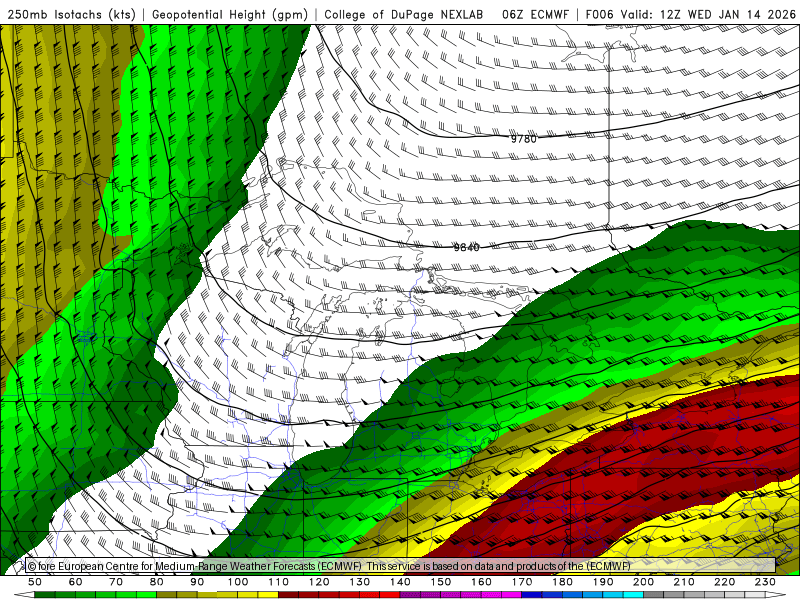Select the 110 legend label
Image resolution: width=800 pixels, height=600 pixels.
(x=279, y=582)
